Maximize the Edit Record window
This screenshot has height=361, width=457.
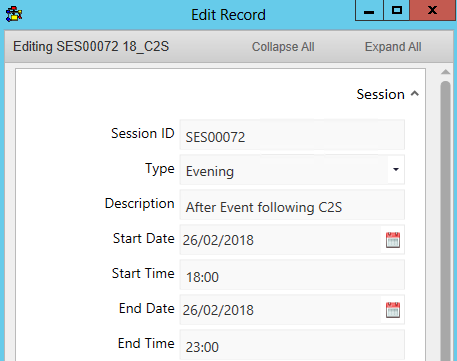click(x=396, y=10)
